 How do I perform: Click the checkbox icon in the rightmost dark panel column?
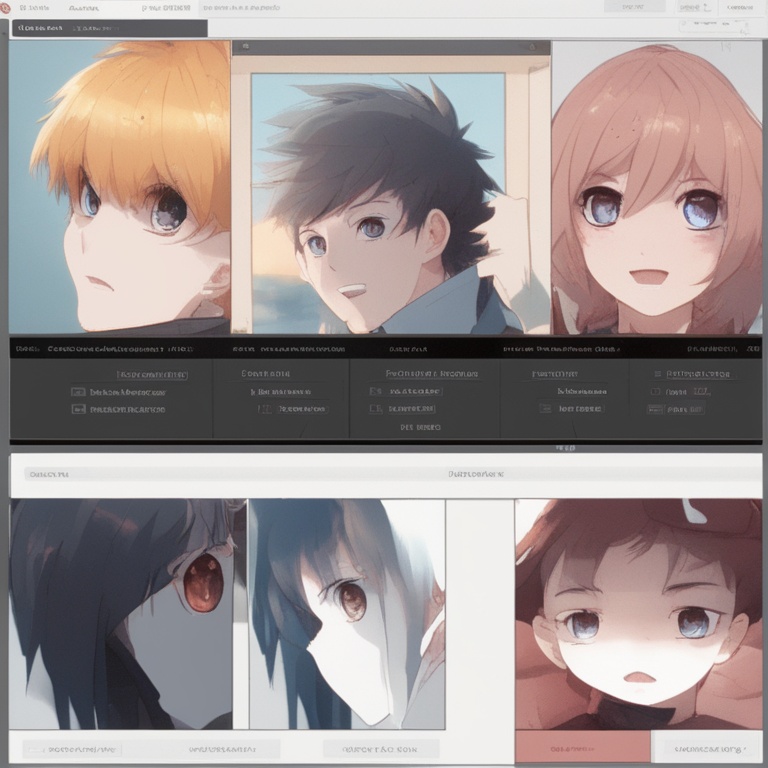655,392
